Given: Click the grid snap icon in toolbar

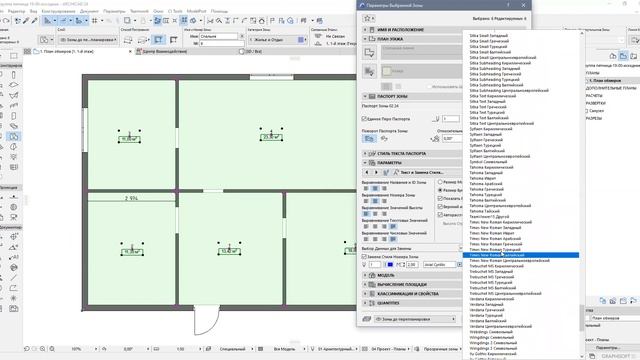Looking at the screenshot, I should pos(94,20).
